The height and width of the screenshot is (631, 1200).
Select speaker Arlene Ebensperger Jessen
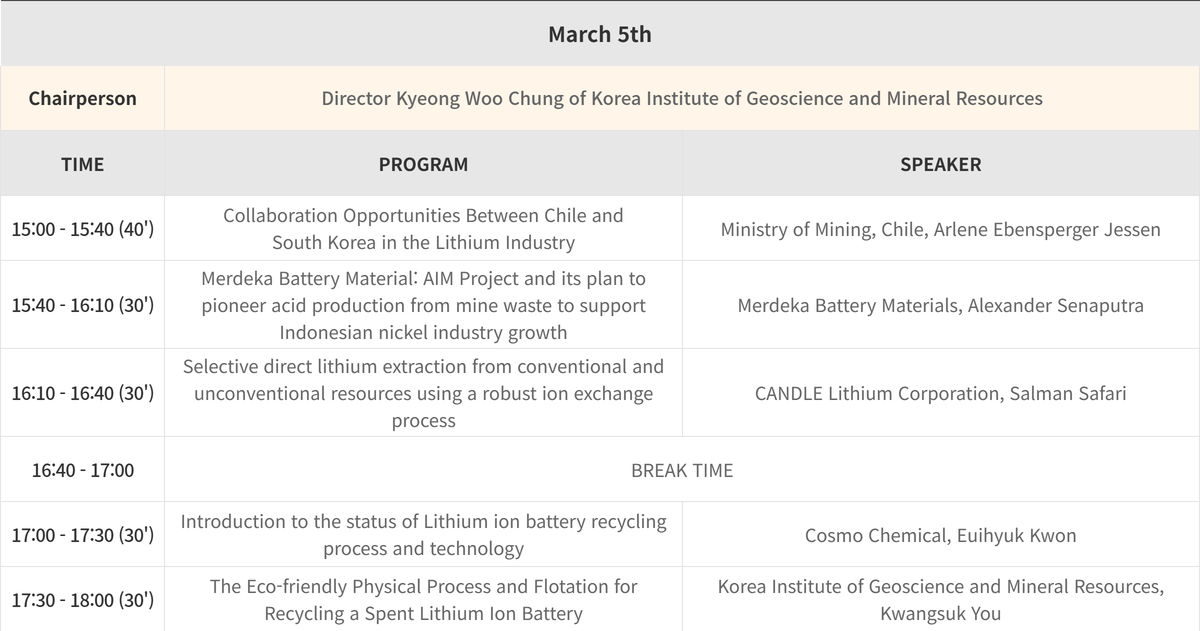[940, 229]
